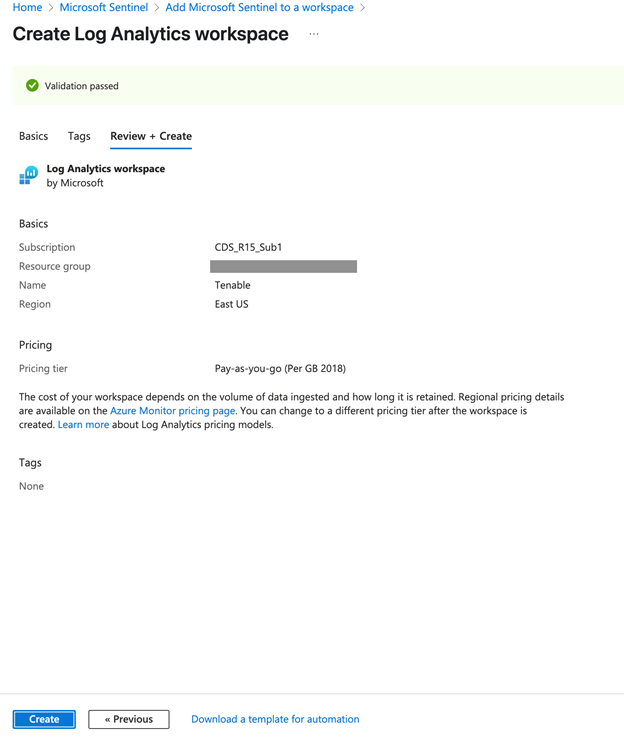Navigate to Home breadcrumb
Screen dimensions: 624x740
(x=27, y=7)
